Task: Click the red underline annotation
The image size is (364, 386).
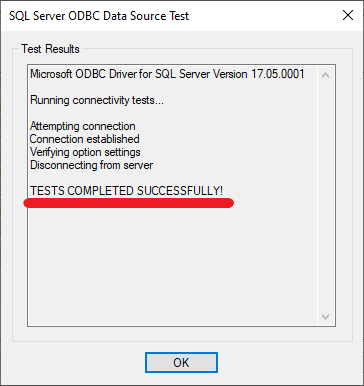Action: point(129,203)
